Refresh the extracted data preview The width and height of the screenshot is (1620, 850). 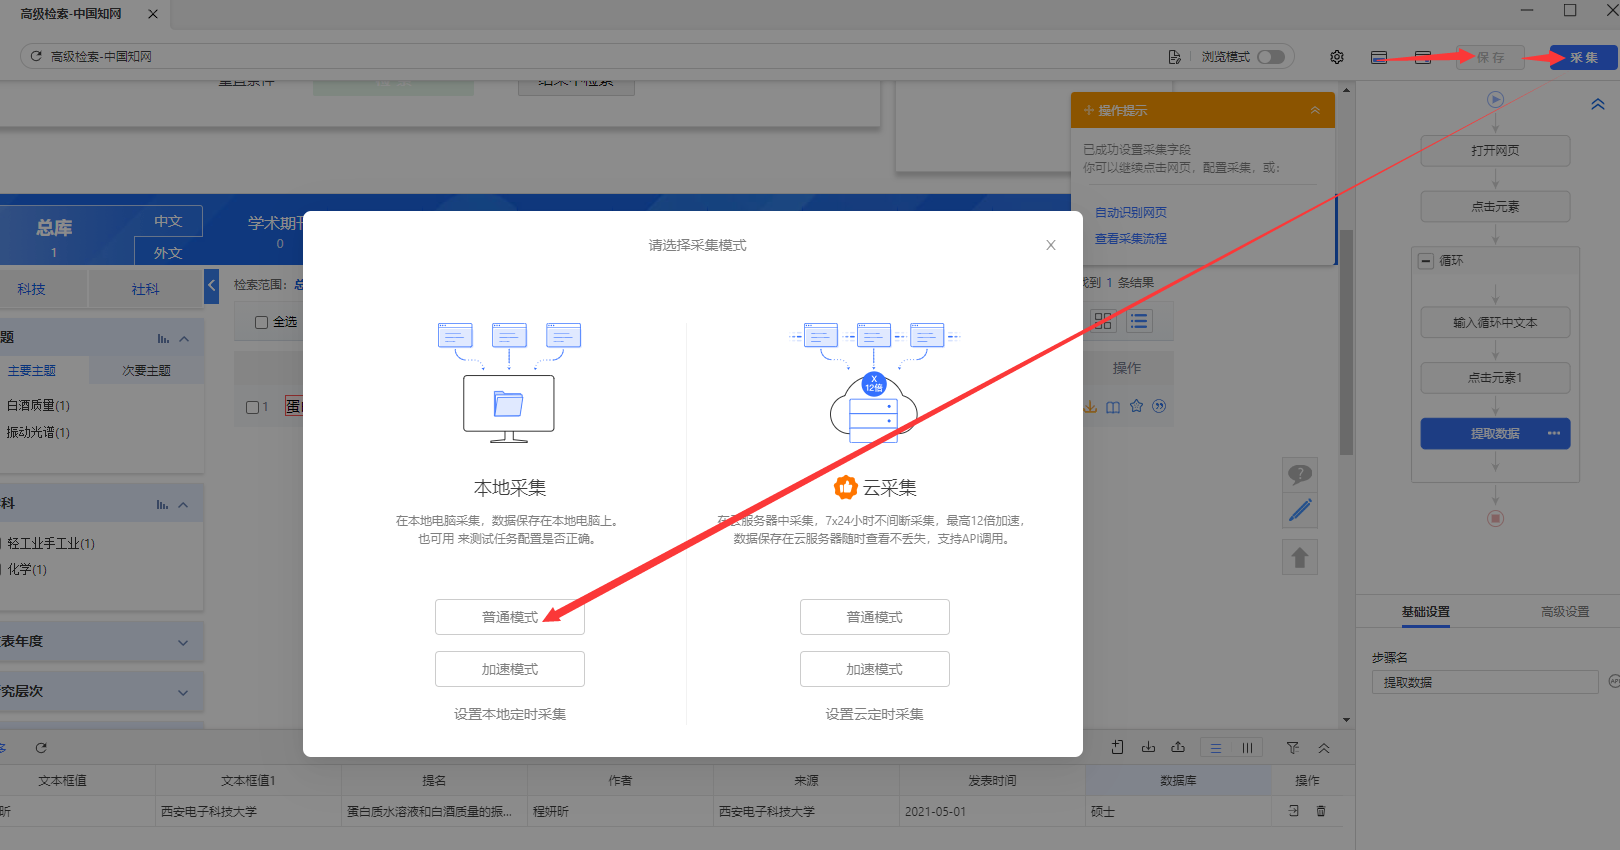(x=41, y=748)
